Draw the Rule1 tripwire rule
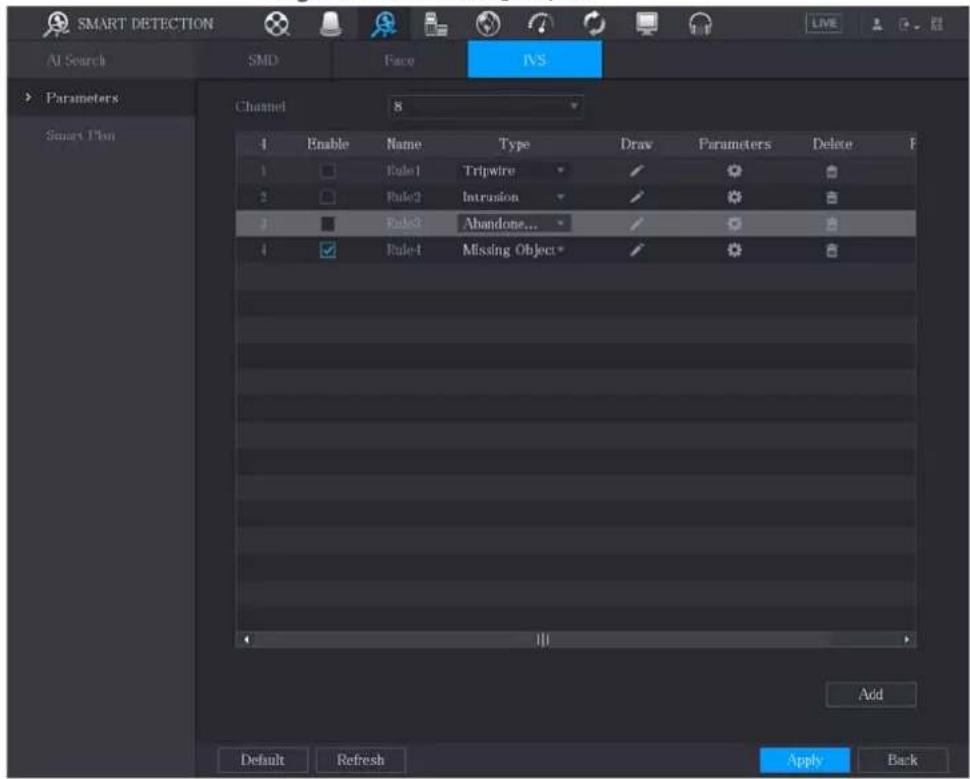The height and width of the screenshot is (779, 970). (x=636, y=171)
